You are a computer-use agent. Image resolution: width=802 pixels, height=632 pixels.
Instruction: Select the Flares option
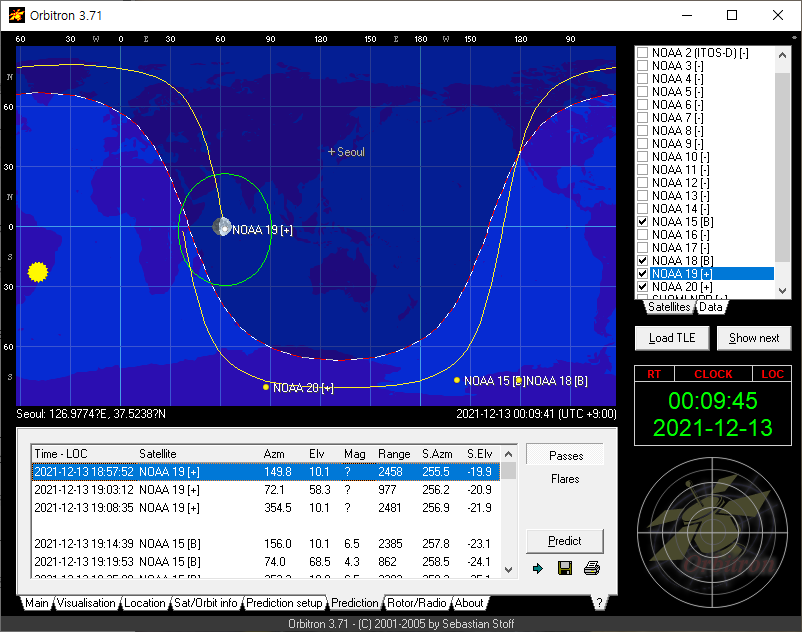[x=565, y=479]
